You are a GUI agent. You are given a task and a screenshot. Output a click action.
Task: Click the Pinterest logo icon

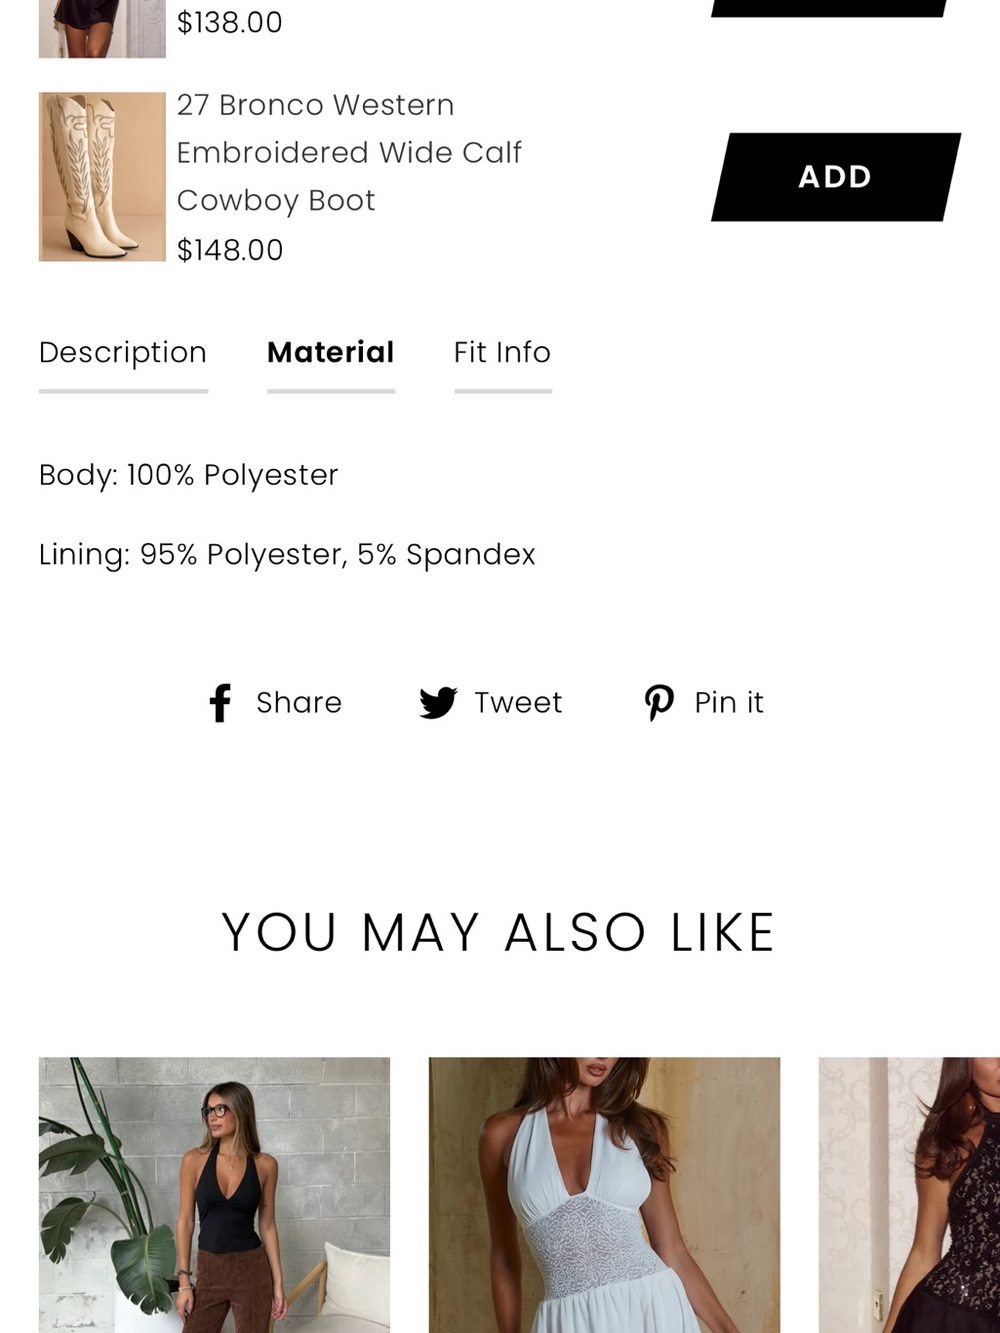pyautogui.click(x=659, y=703)
